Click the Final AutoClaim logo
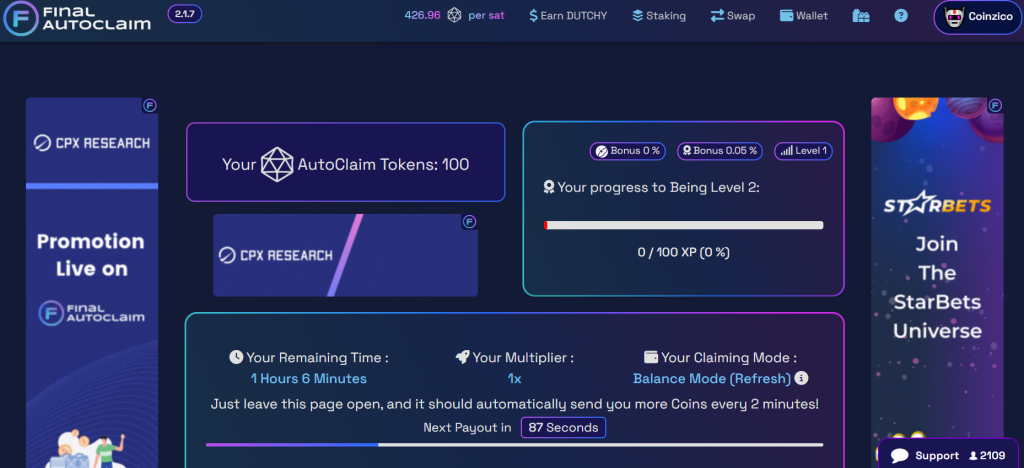Image resolution: width=1024 pixels, height=468 pixels. tap(78, 18)
